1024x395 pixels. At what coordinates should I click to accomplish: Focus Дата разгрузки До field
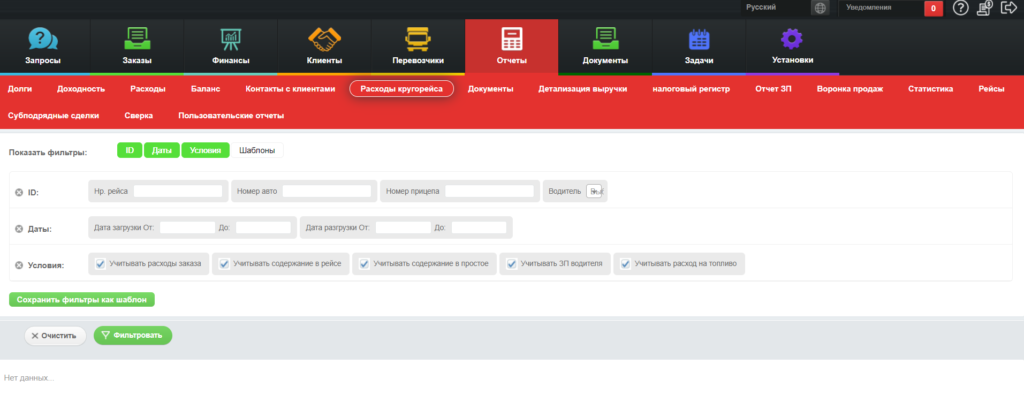(479, 227)
